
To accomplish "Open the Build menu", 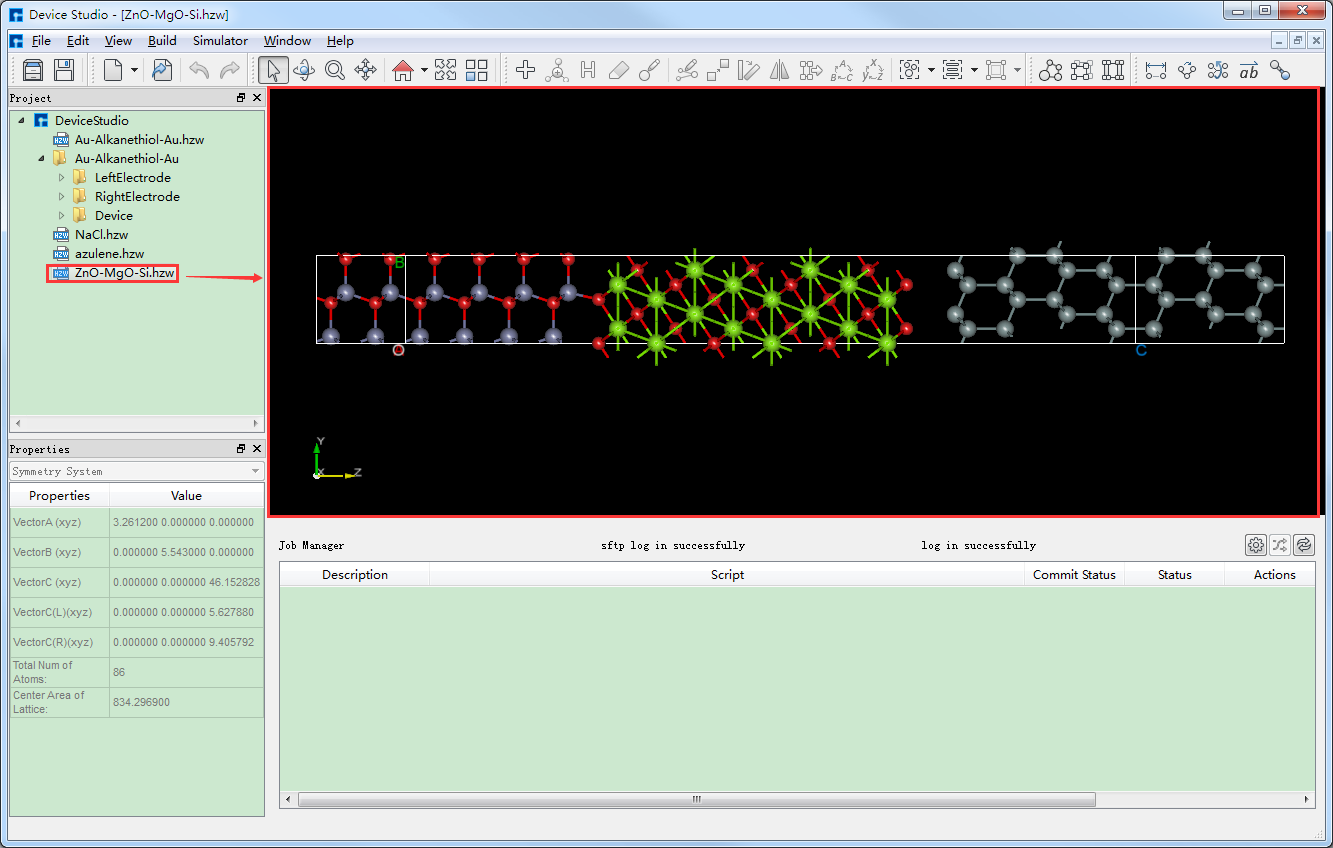I will [x=162, y=41].
